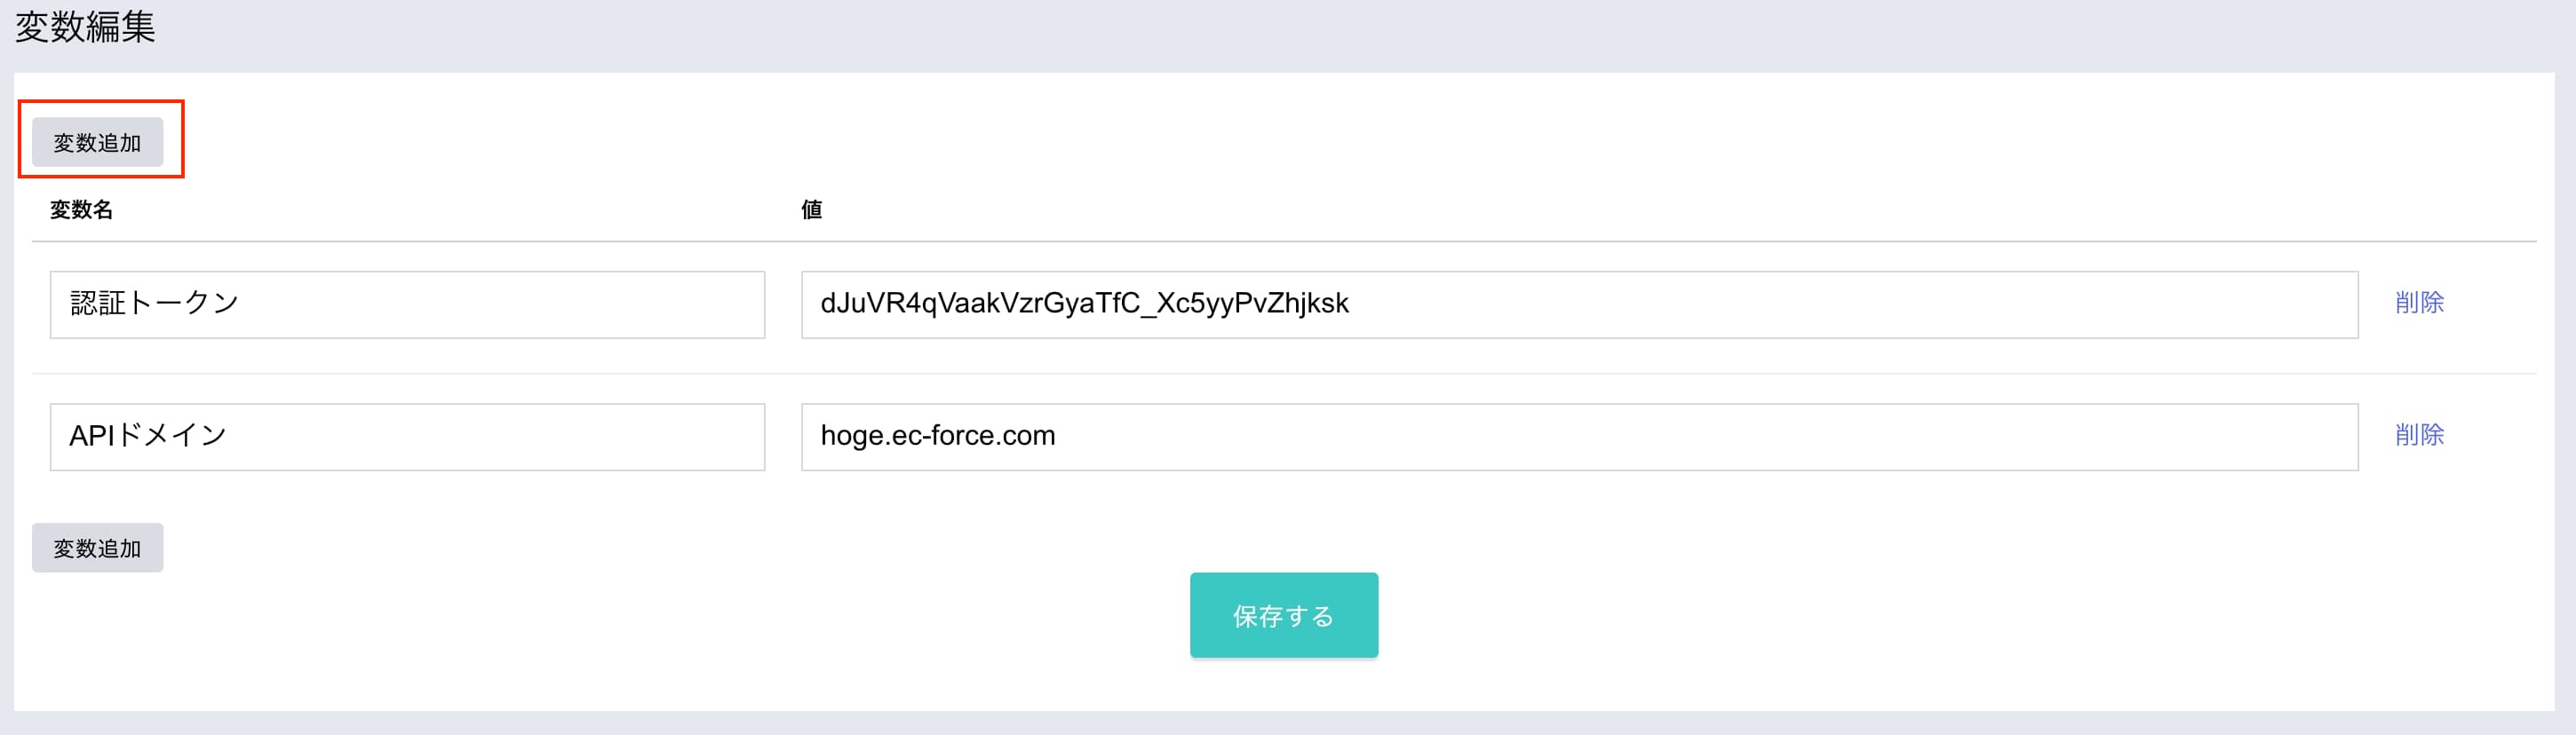Click 削除 beside the hoge.ec-force.com value
Screen dimensions: 2576x735
(x=2419, y=435)
